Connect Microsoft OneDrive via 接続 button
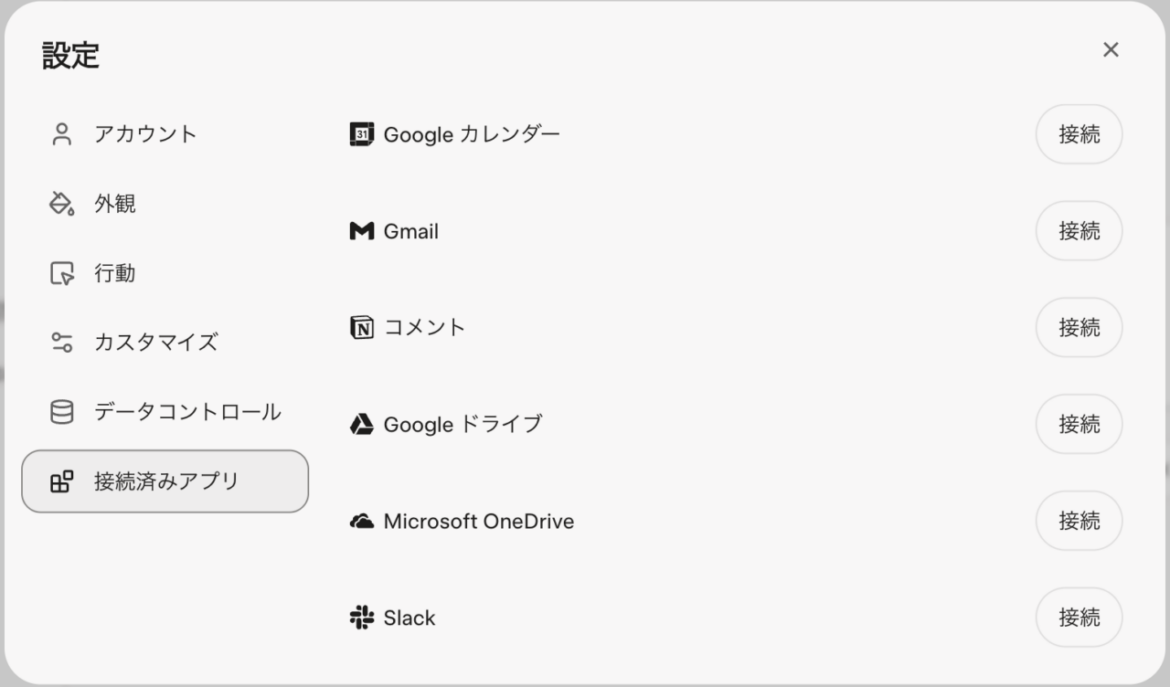 [x=1078, y=521]
